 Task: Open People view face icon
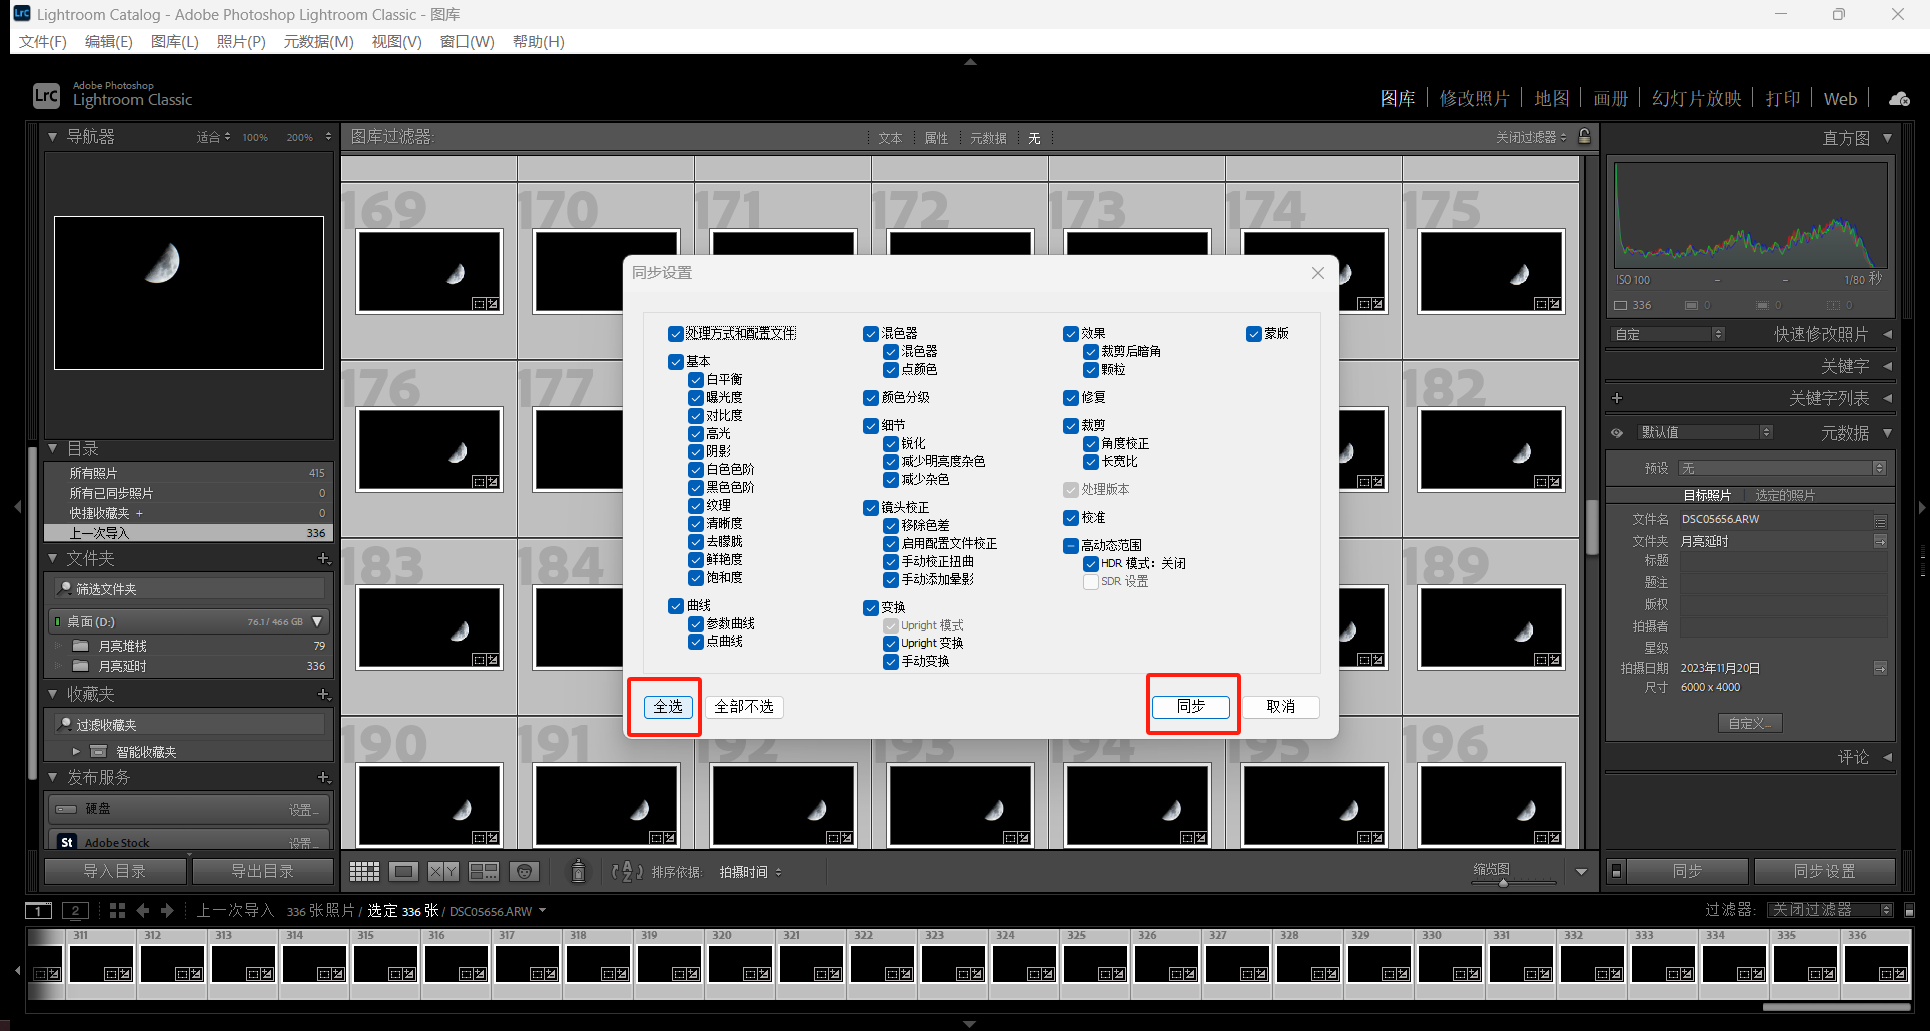(x=524, y=872)
